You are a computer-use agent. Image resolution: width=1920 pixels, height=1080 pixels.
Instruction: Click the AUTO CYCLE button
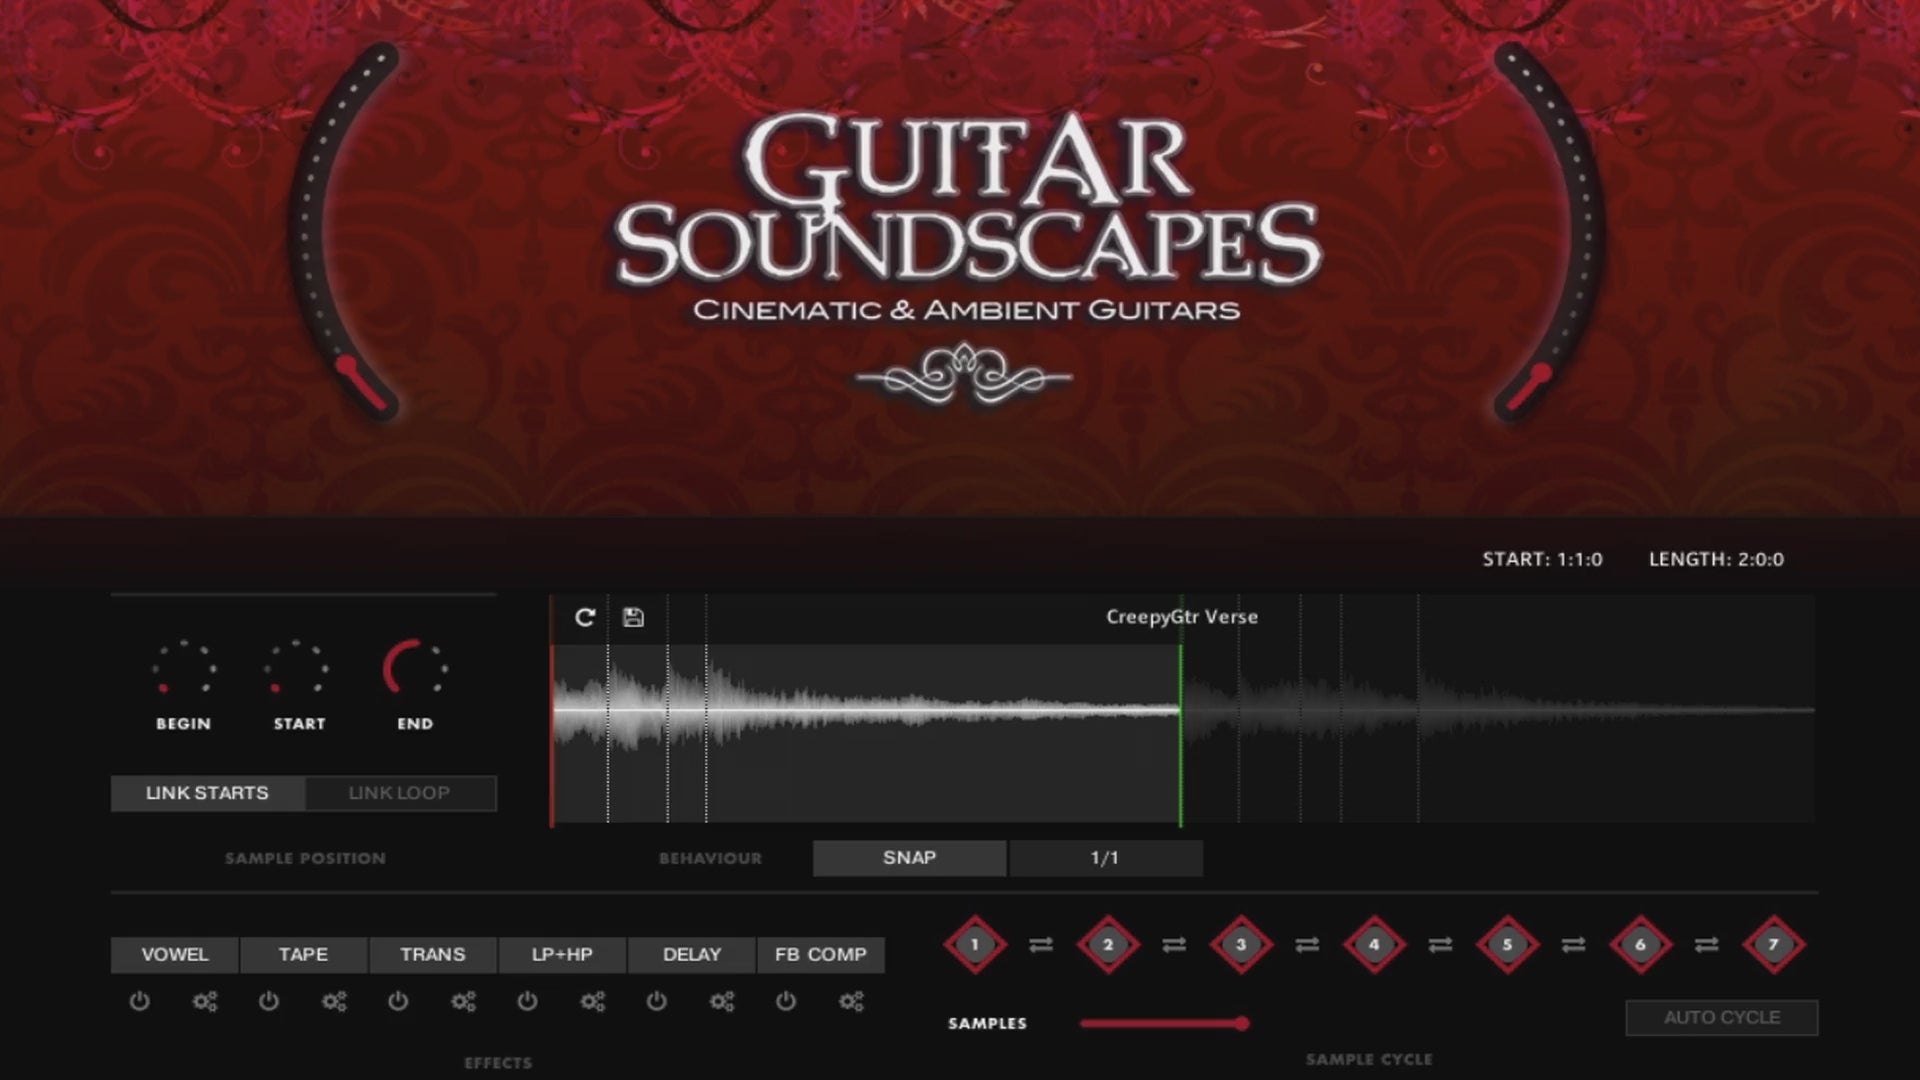coord(1721,1017)
